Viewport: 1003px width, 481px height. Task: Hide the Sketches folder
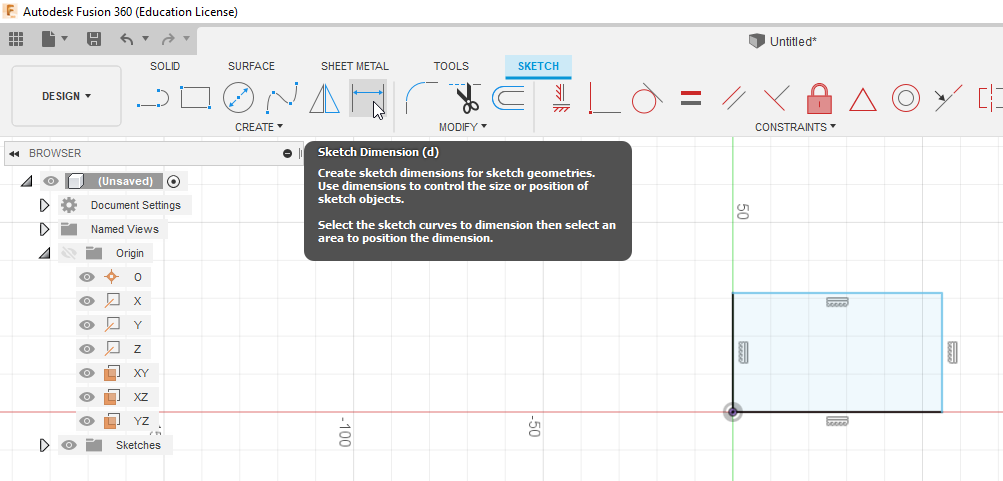[68, 445]
